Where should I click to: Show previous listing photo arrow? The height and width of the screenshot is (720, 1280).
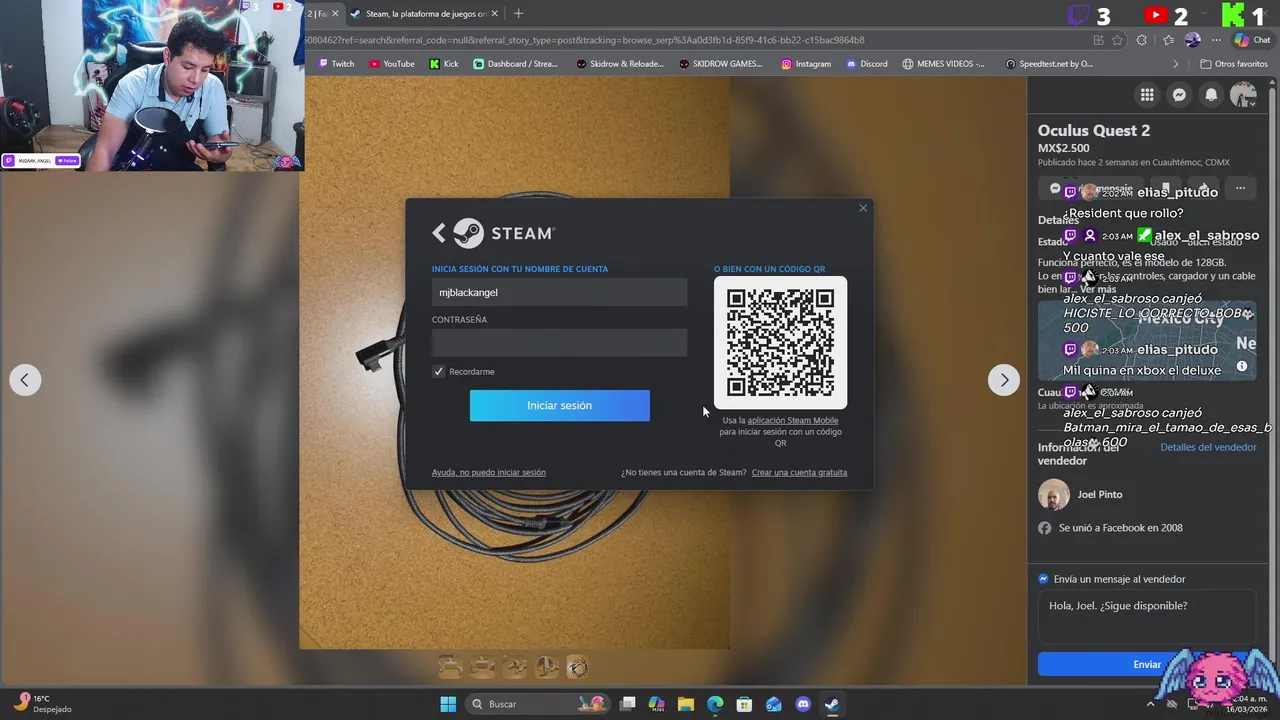click(x=25, y=380)
